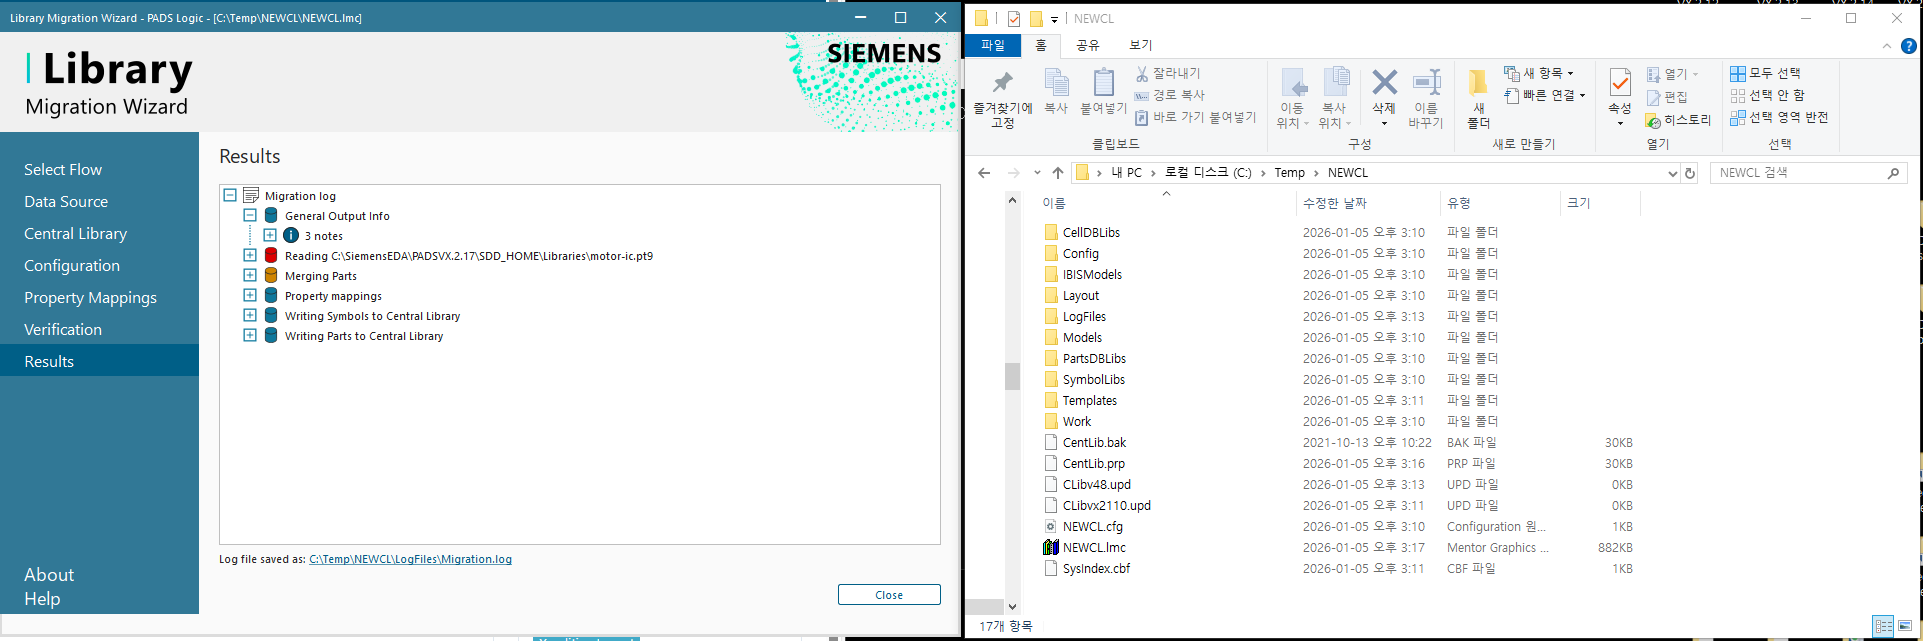
Task: Click the Delete (삭제) icon in ribbon
Action: [x=1384, y=84]
